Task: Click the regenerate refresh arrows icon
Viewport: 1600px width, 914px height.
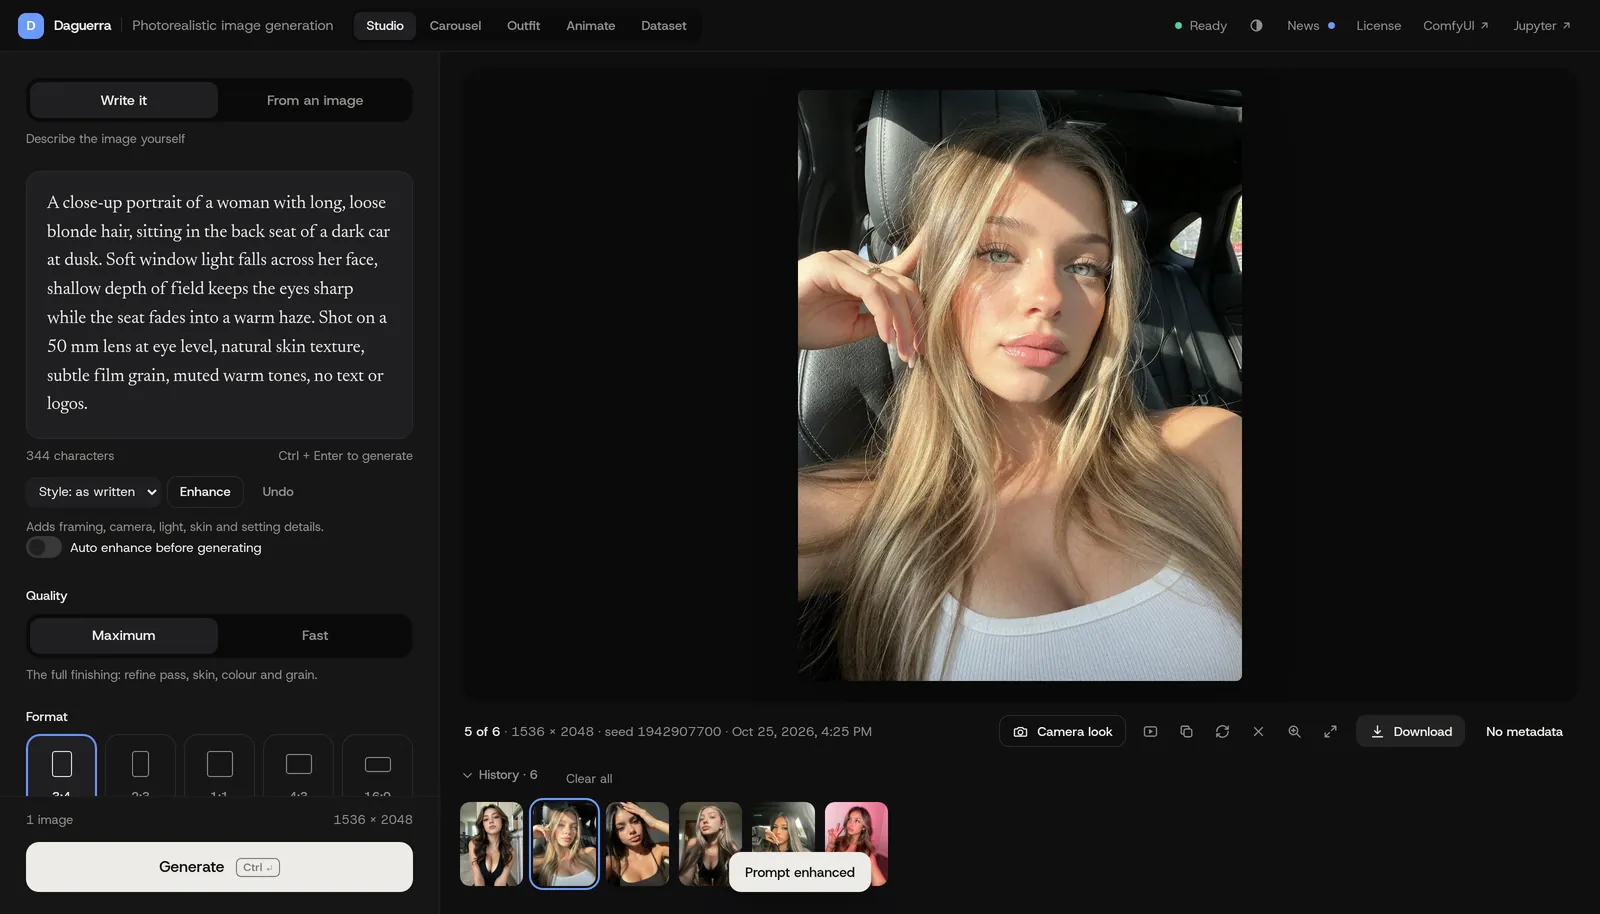Action: coord(1222,731)
